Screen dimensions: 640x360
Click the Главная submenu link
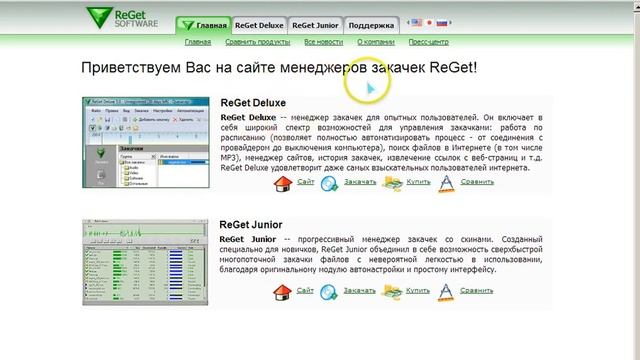[198, 42]
